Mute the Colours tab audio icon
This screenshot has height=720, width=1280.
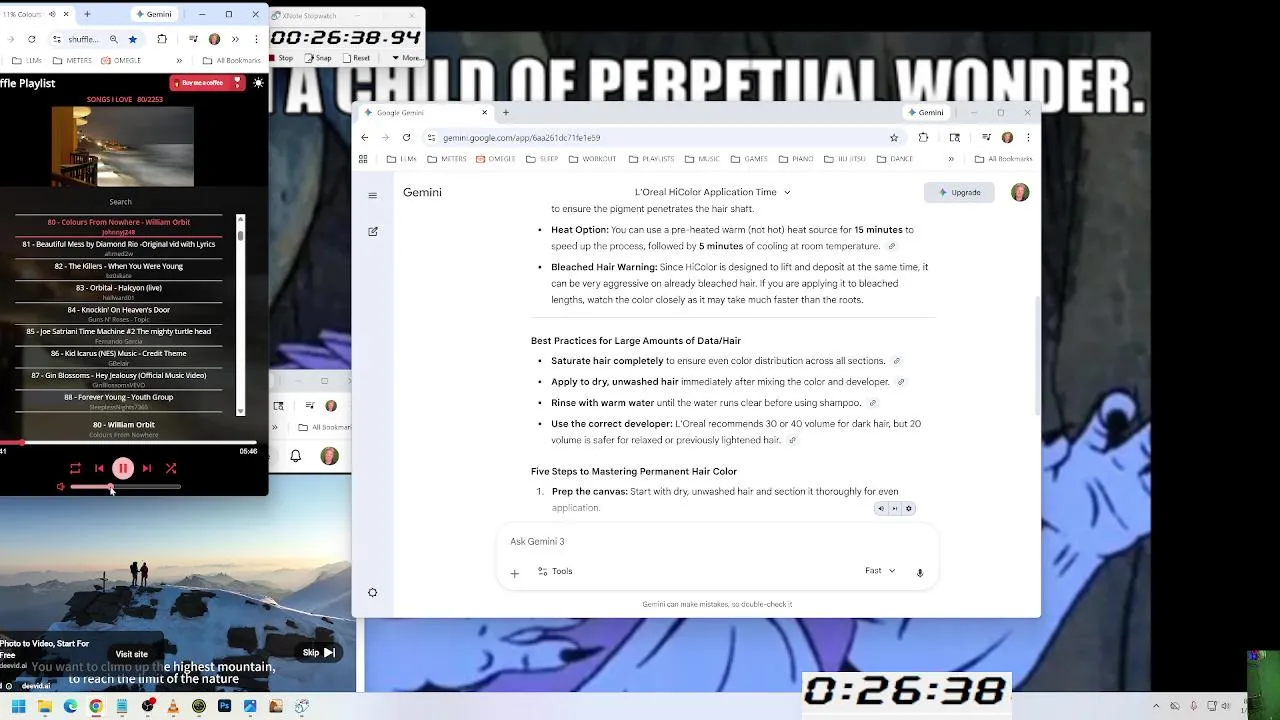click(51, 15)
